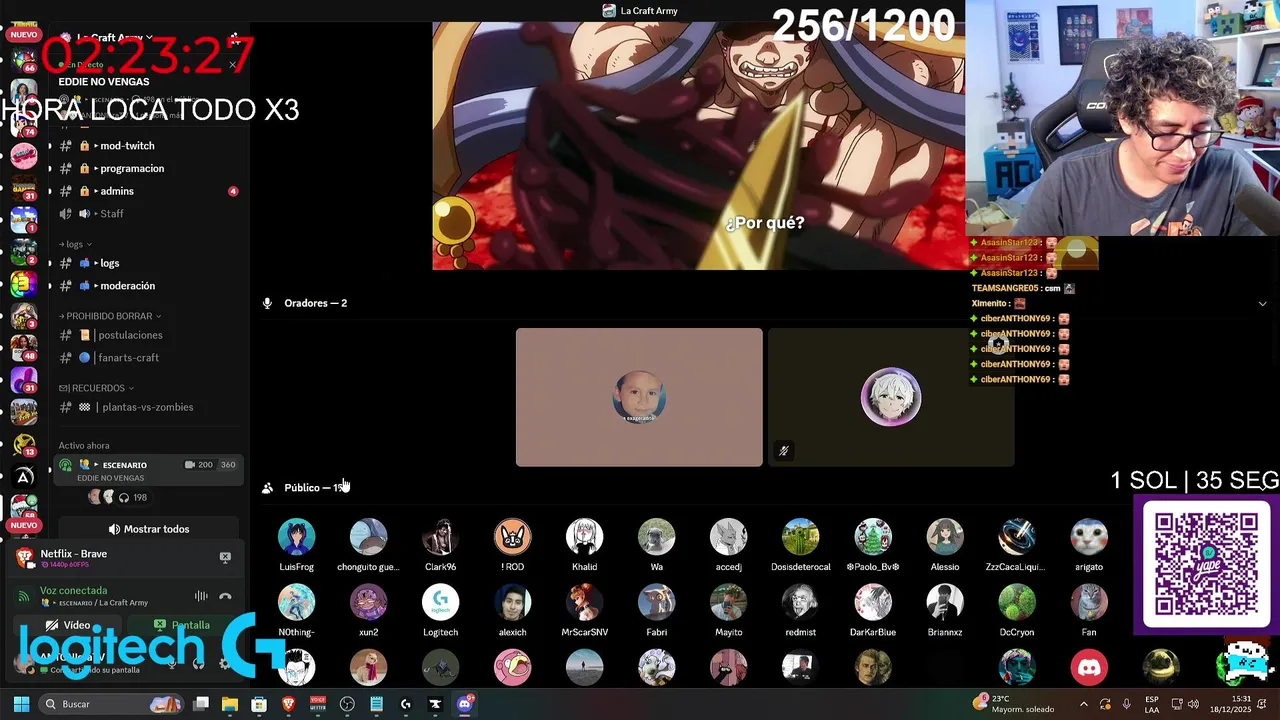Collapse the PROHIBIDO BORRAR category
The height and width of the screenshot is (720, 1280).
[110, 316]
